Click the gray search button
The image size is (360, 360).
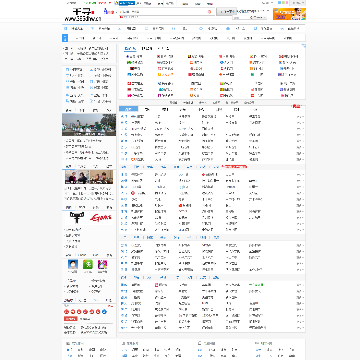[226, 12]
